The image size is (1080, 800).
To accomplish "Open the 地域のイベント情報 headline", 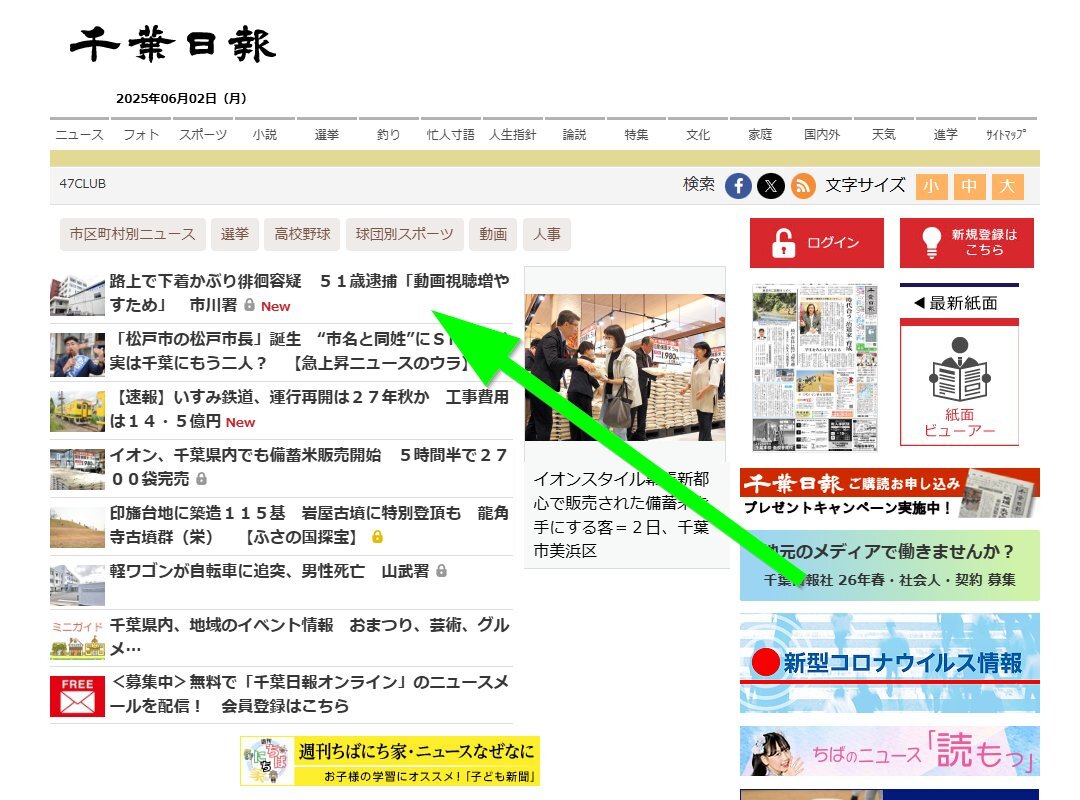I will click(x=310, y=637).
